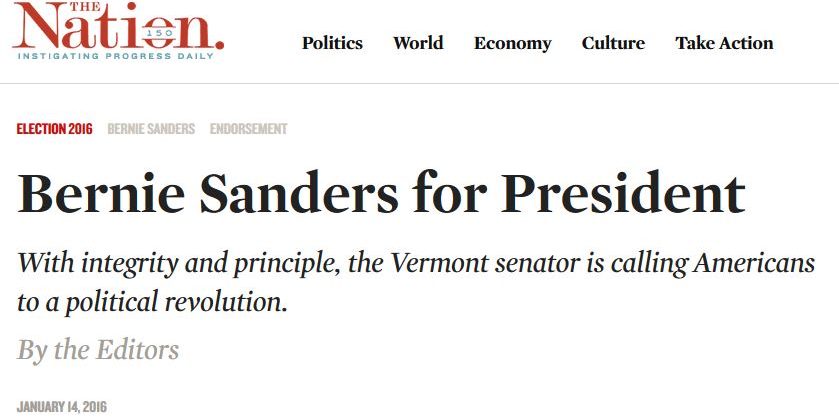
Task: Open the Economy menu item
Action: tap(512, 43)
